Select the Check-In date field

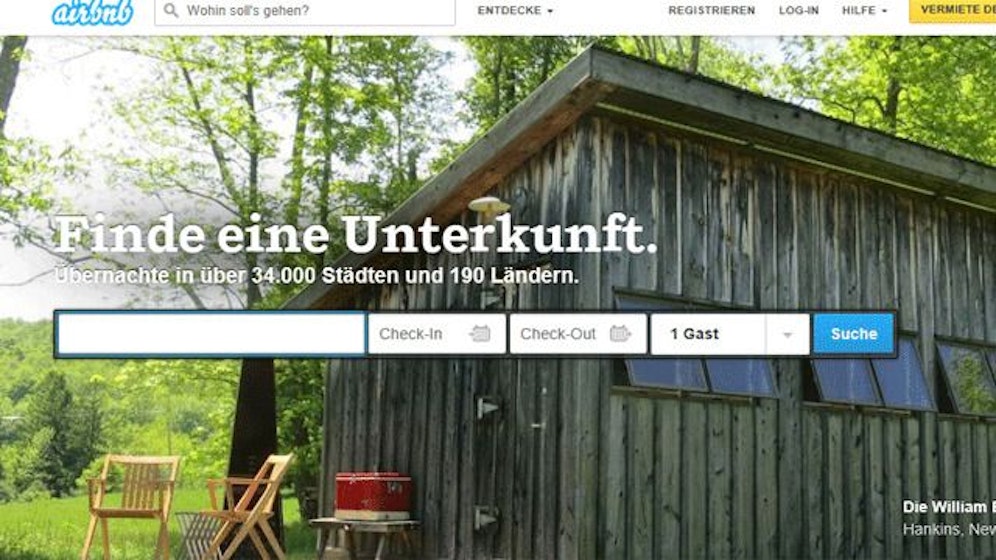tap(437, 333)
